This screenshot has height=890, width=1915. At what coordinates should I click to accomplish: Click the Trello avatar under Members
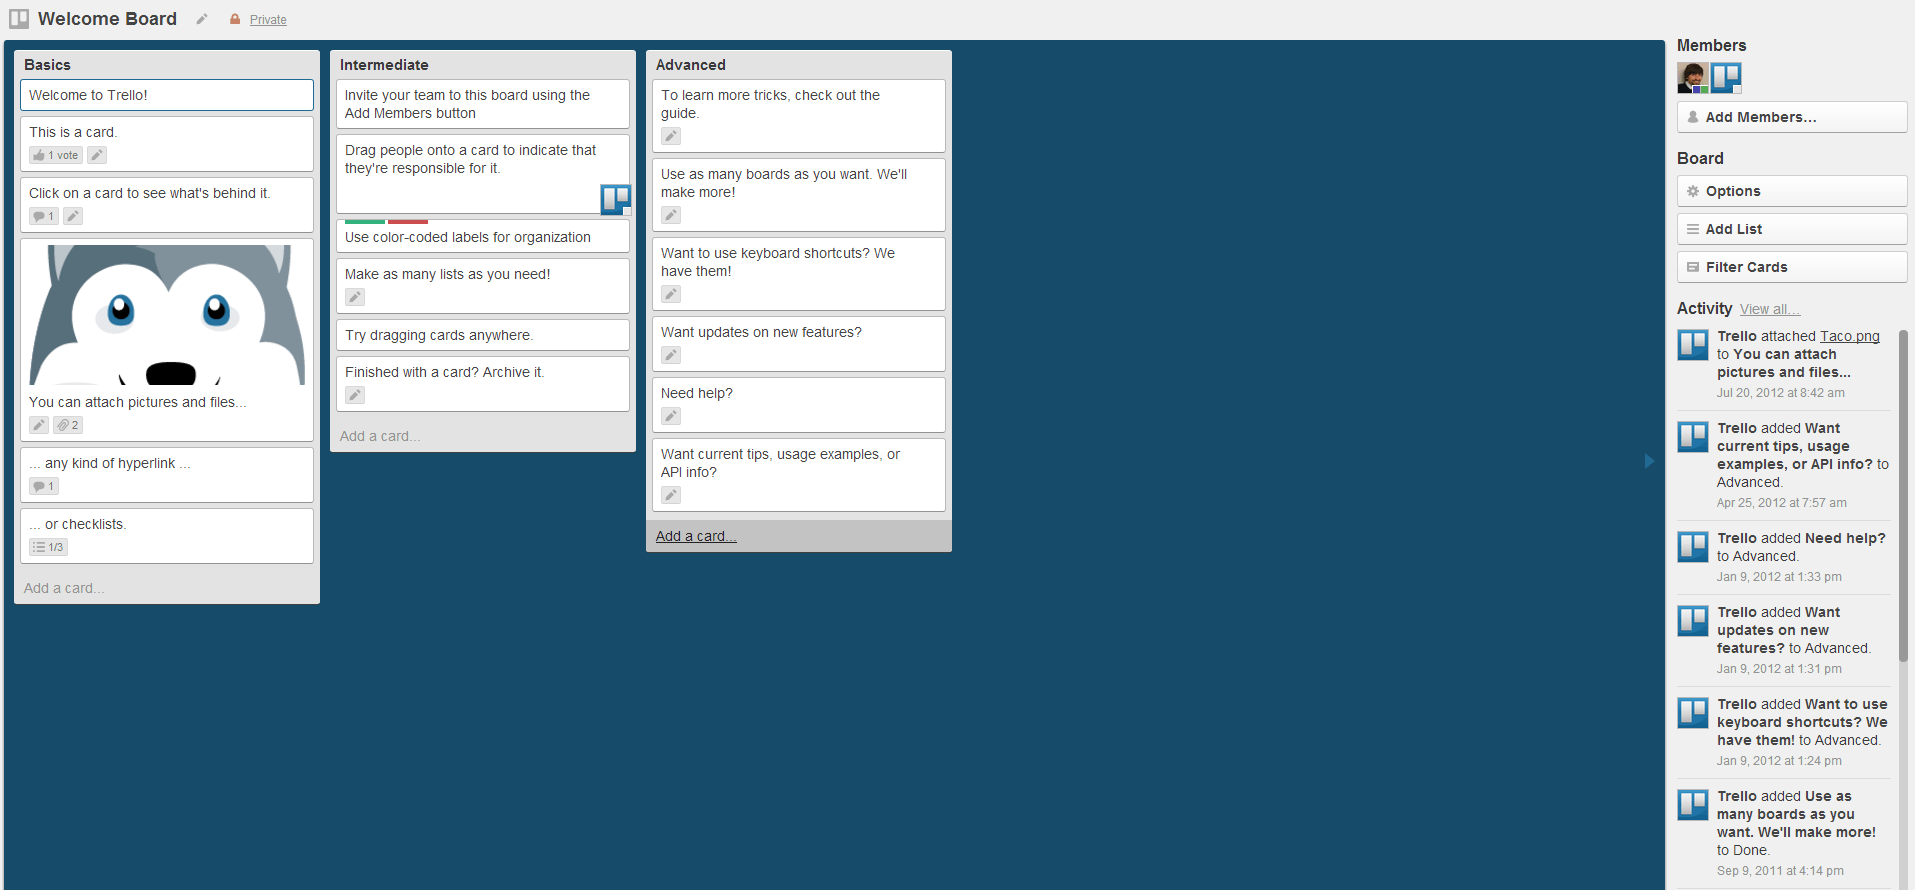pyautogui.click(x=1726, y=78)
